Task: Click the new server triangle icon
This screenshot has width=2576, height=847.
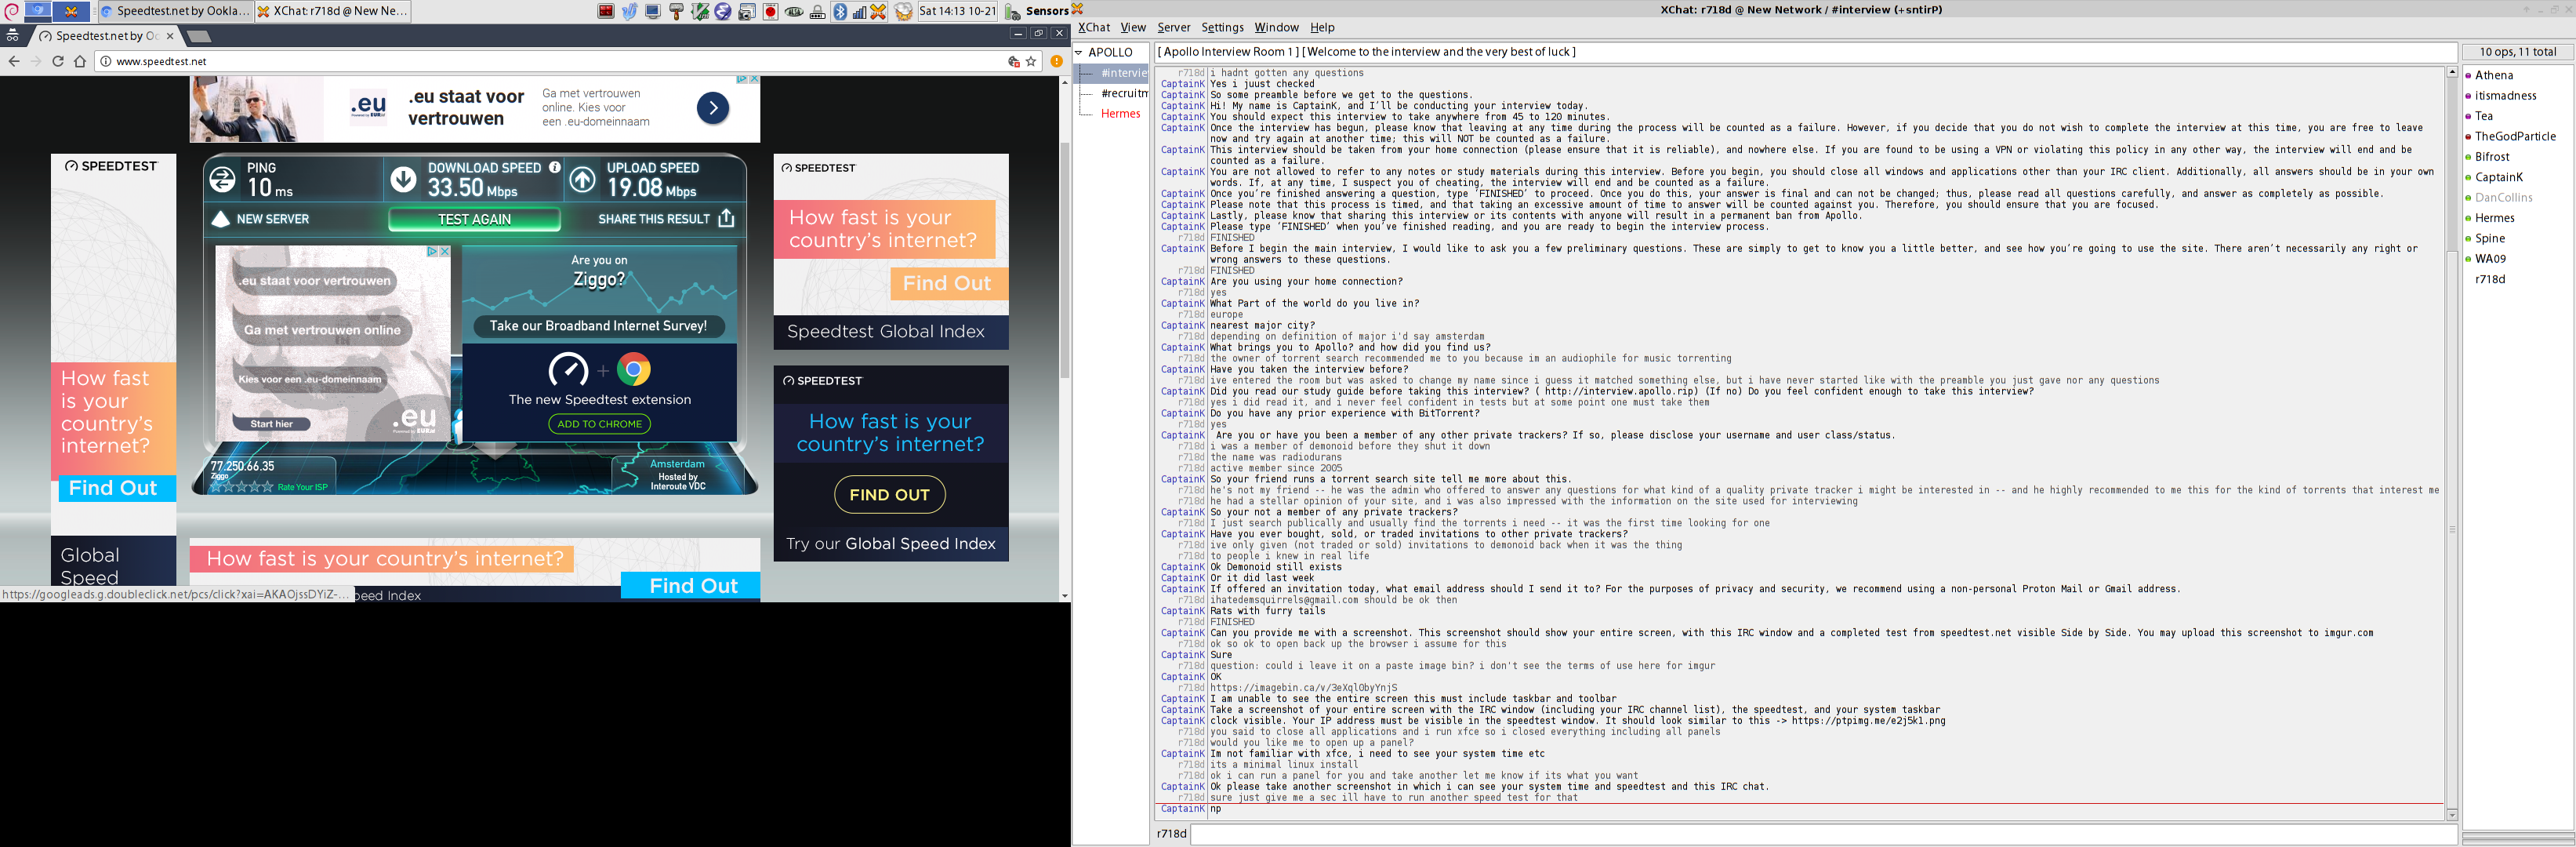Action: [x=221, y=219]
